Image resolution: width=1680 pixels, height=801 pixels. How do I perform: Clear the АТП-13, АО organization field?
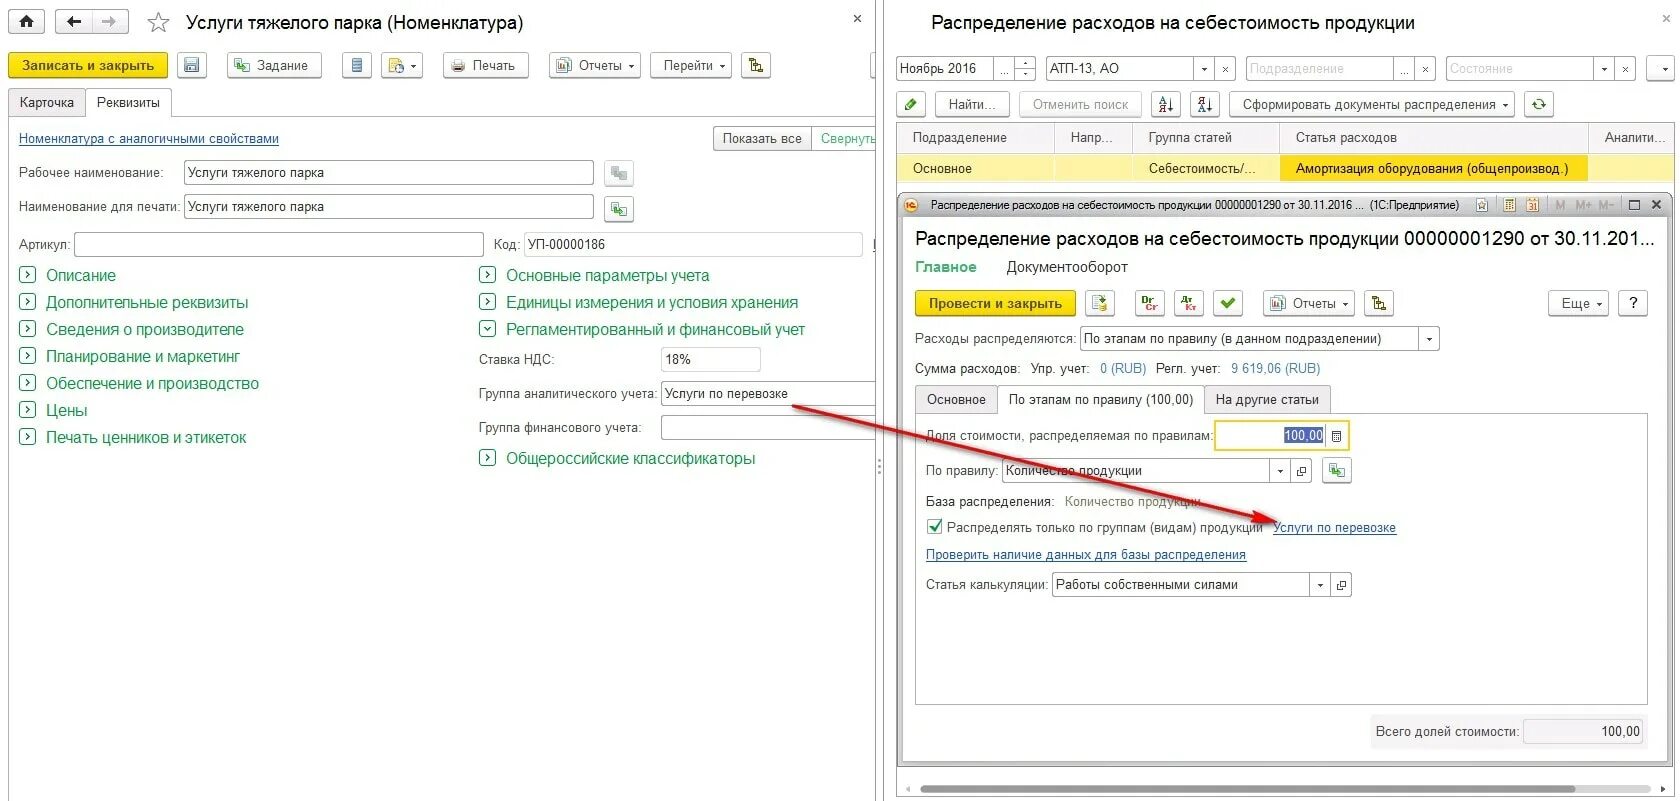[x=1226, y=68]
